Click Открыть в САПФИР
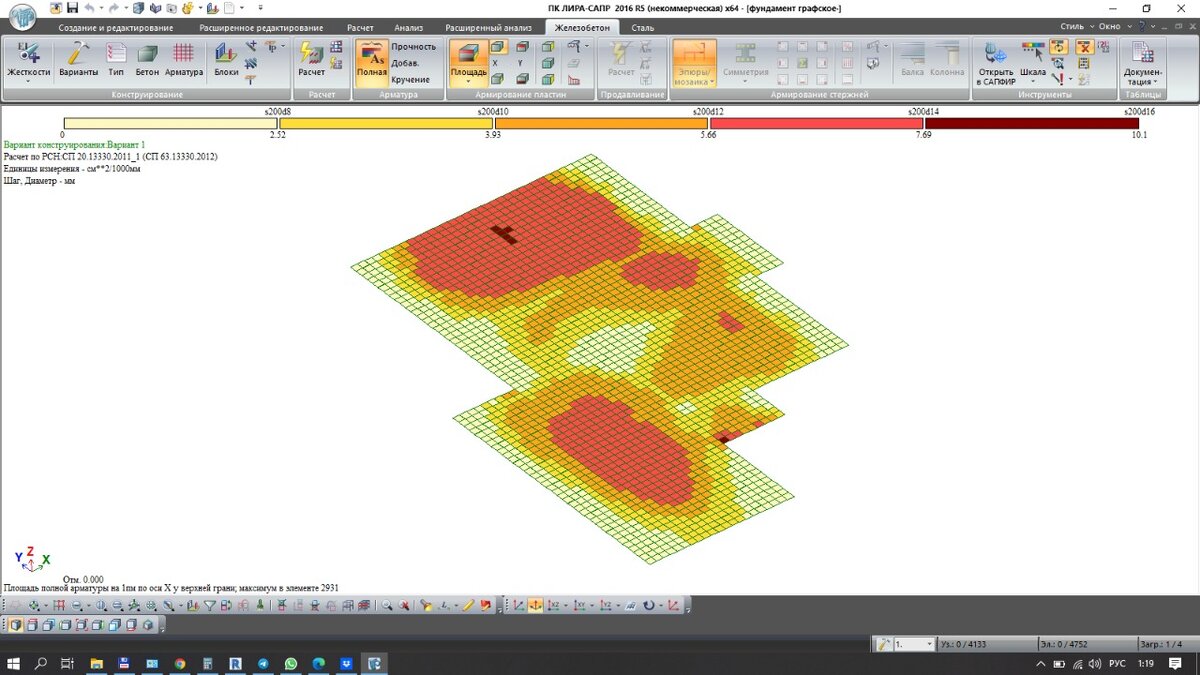The height and width of the screenshot is (675, 1200). pyautogui.click(x=996, y=62)
